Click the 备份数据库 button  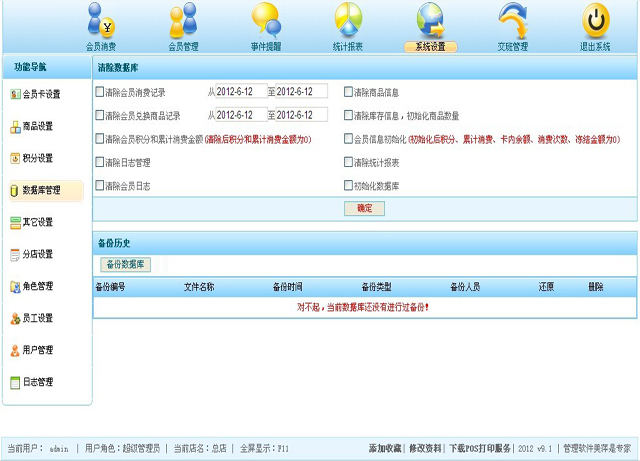coord(126,265)
